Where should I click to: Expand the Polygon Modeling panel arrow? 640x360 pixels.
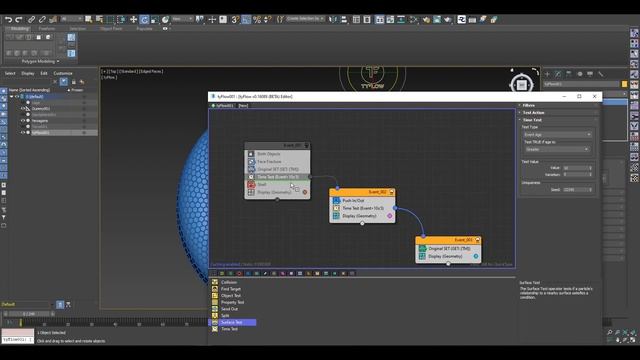[x=58, y=62]
